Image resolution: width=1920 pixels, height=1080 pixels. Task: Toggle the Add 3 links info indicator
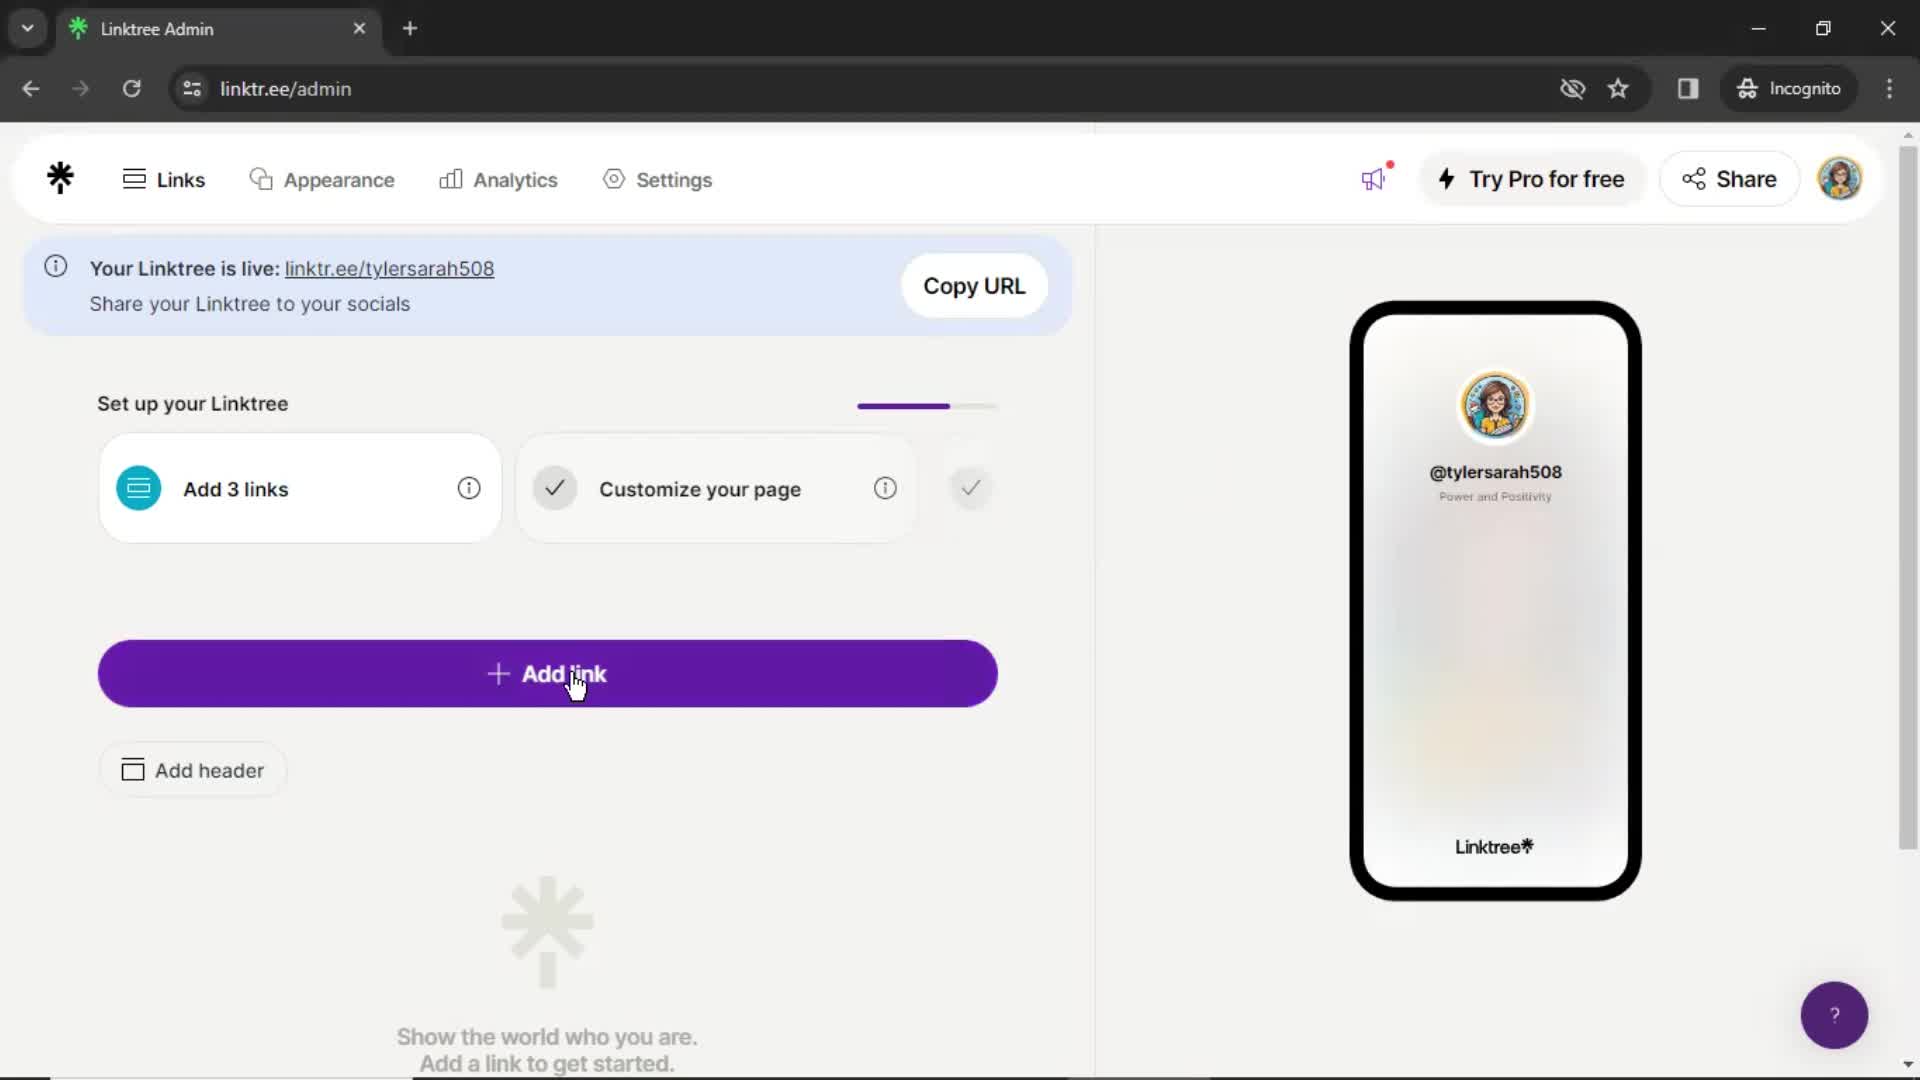(468, 488)
